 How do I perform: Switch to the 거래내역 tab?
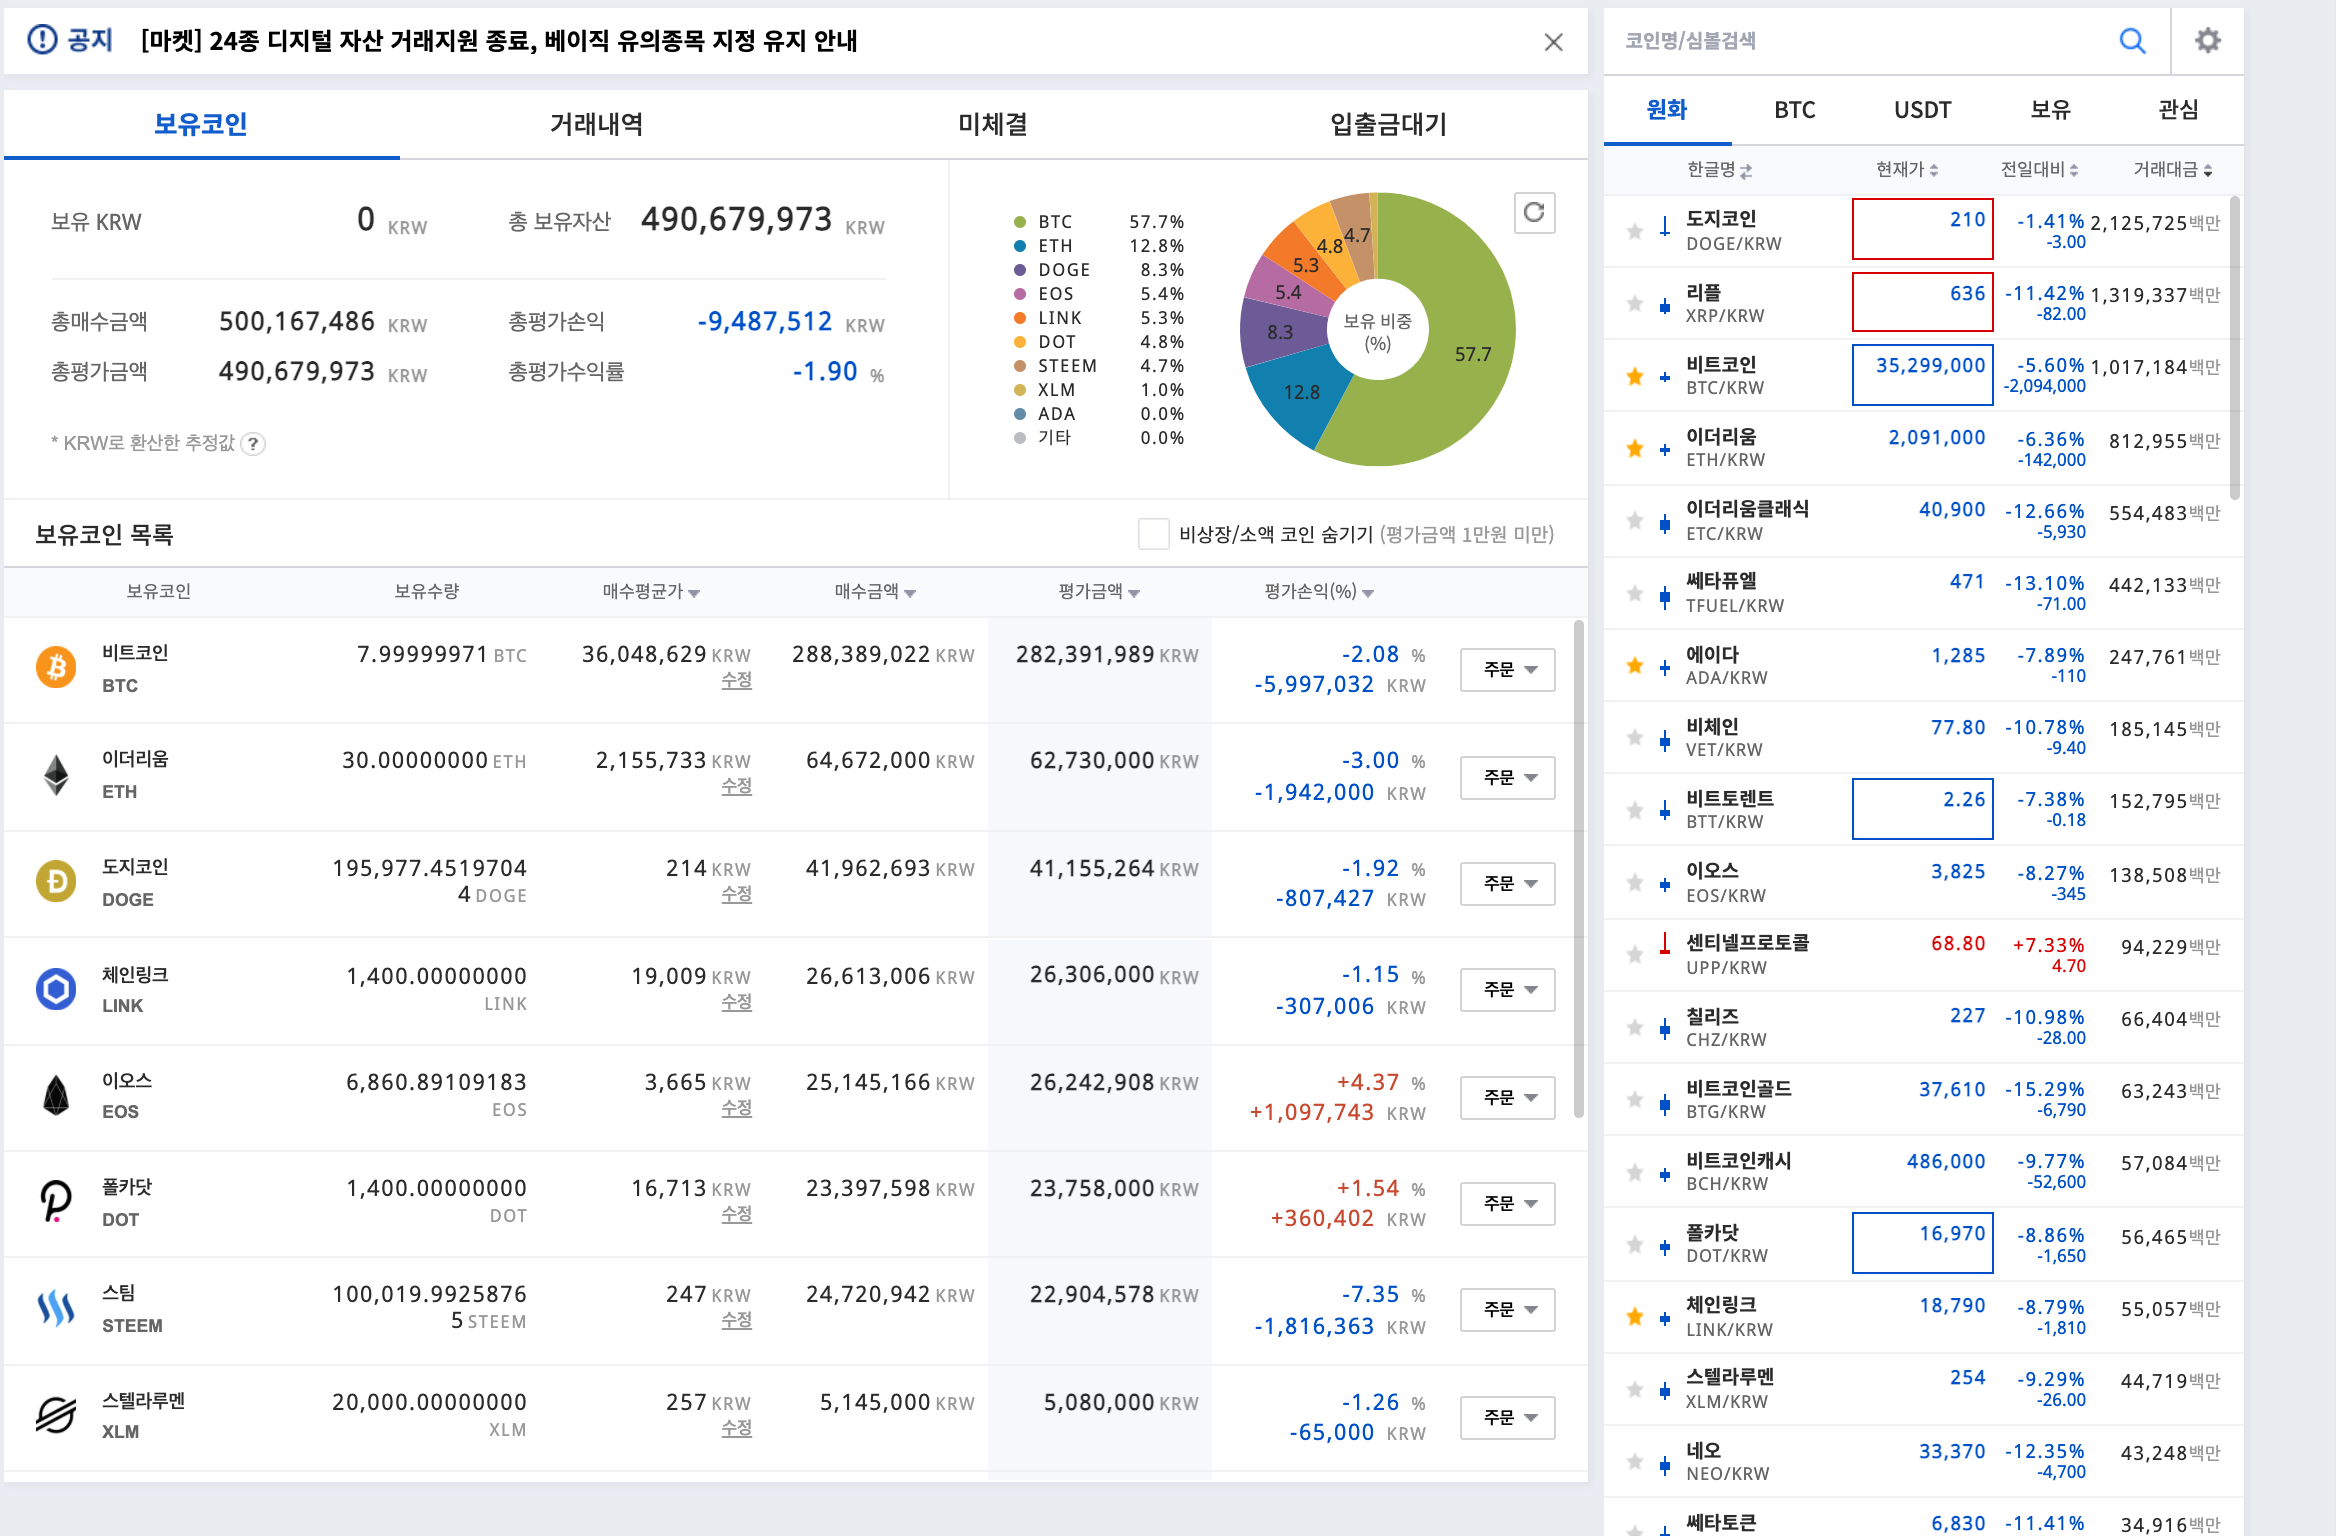click(596, 124)
